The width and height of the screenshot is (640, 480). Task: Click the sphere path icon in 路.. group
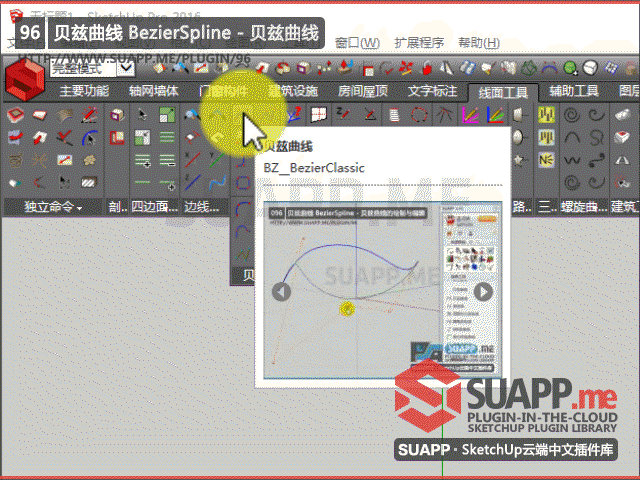tap(518, 138)
